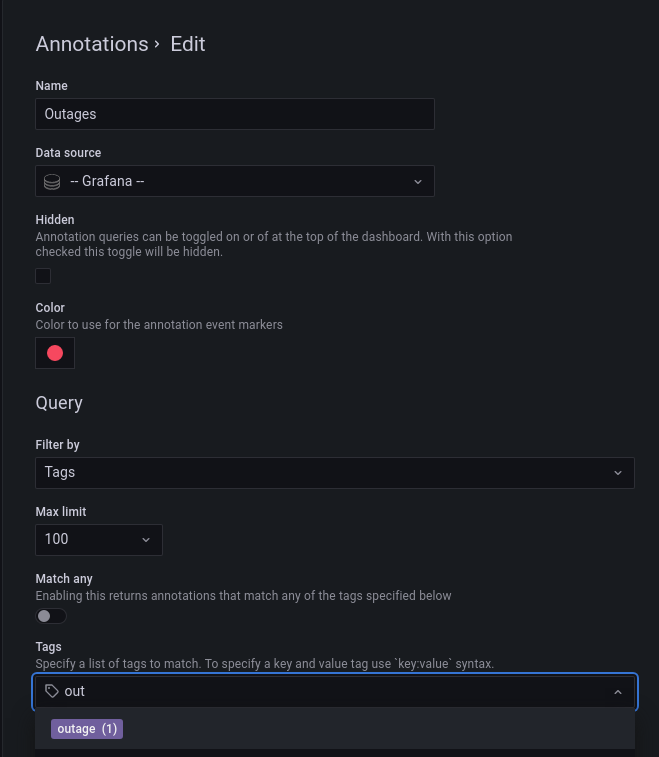This screenshot has width=659, height=757.
Task: Click the Filter by chevron arrow
Action: [x=618, y=472]
